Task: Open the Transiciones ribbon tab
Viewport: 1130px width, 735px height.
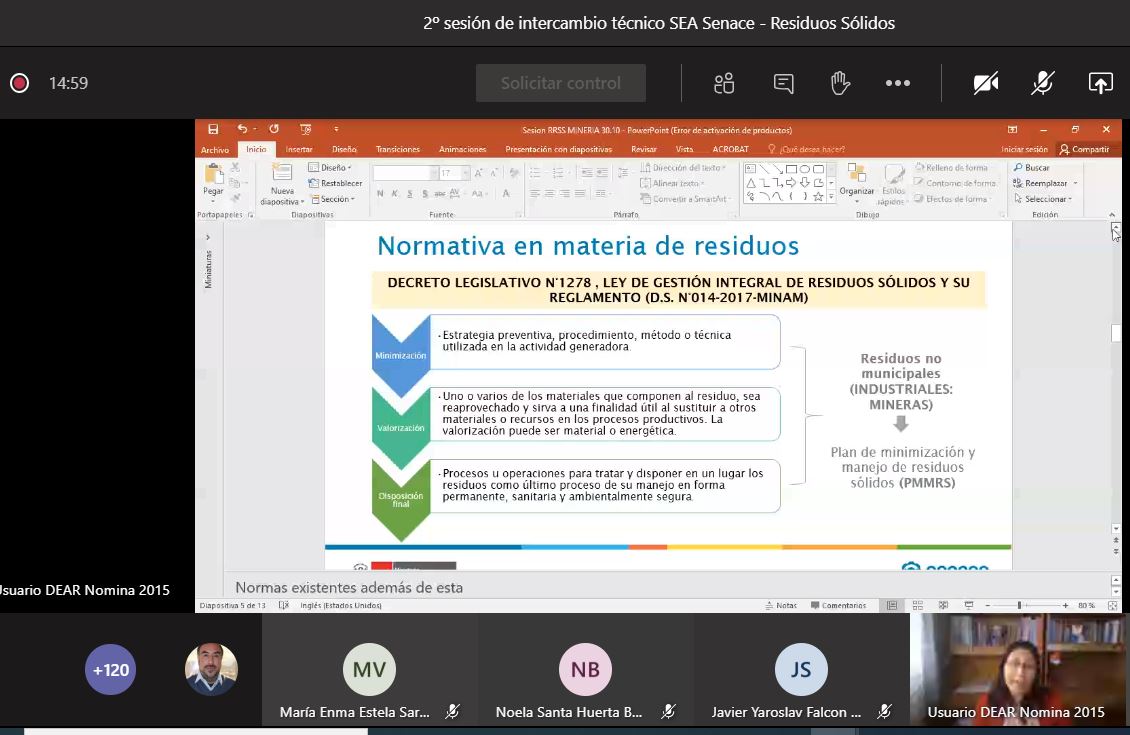Action: tap(397, 149)
